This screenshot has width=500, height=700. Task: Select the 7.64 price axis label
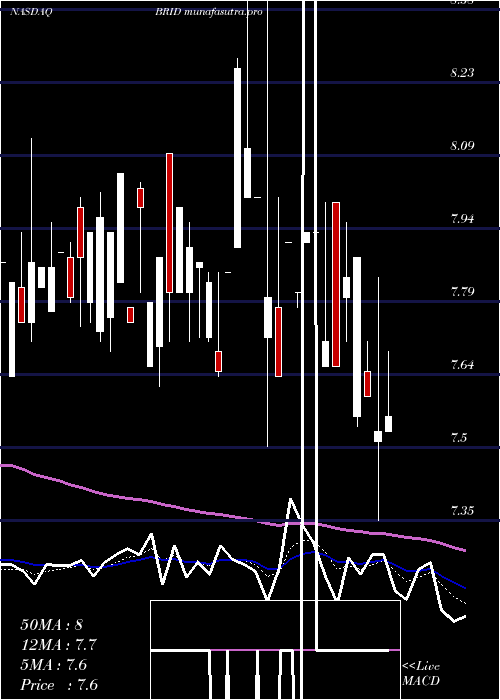(462, 365)
